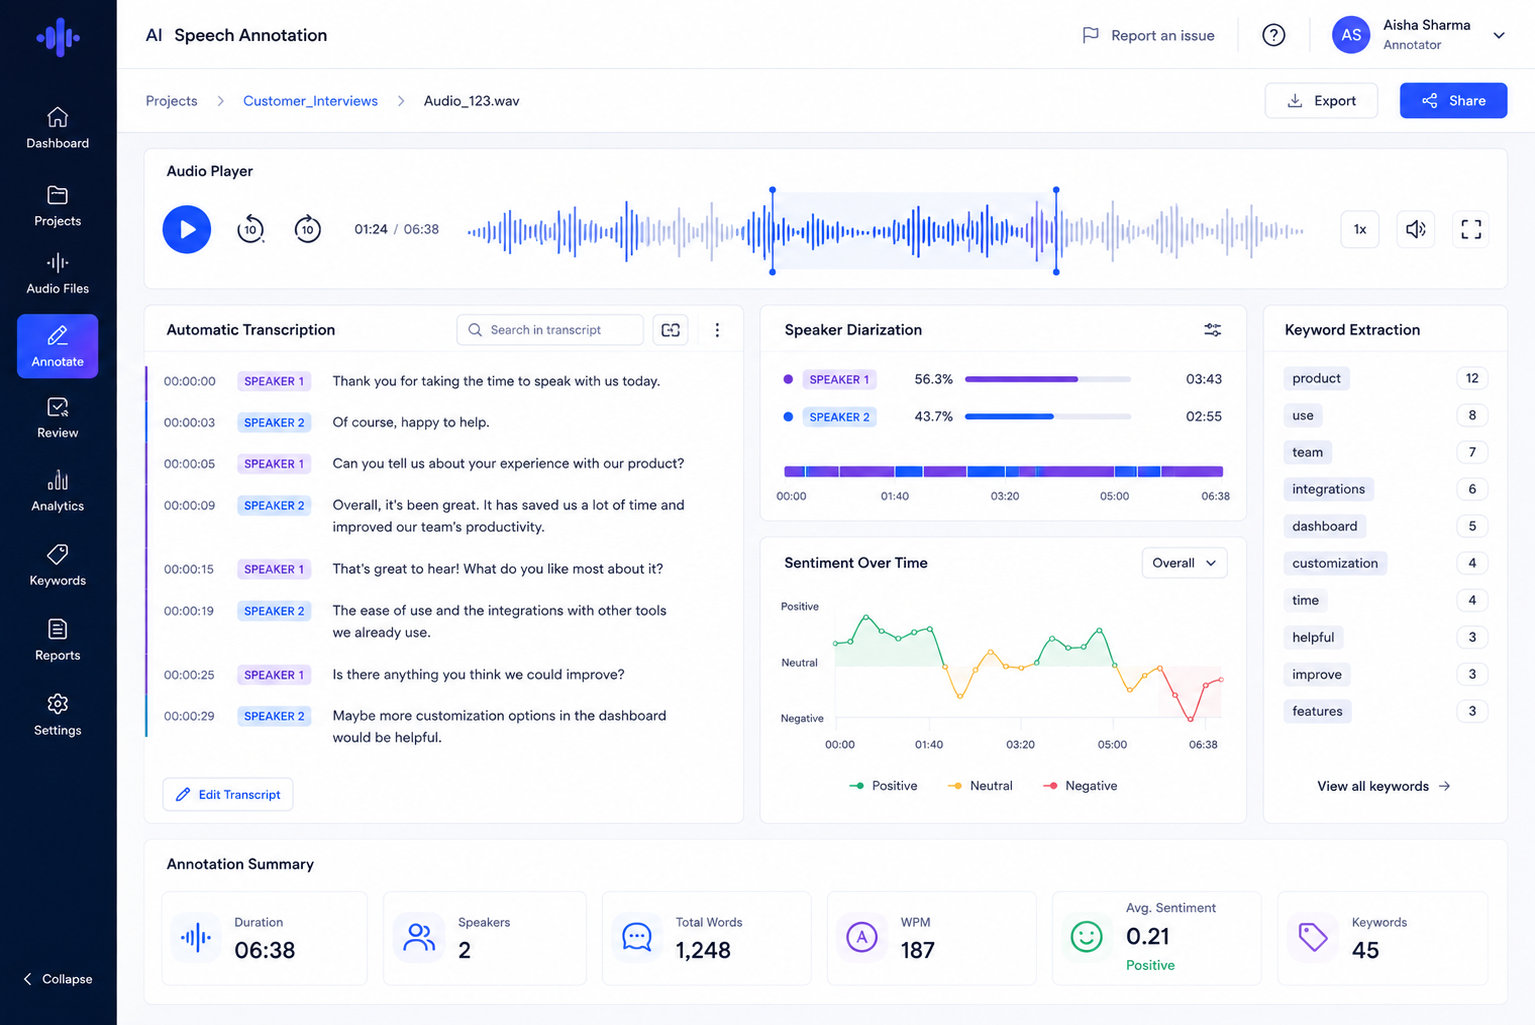Toggle the transcript sync icon button
Viewport: 1535px width, 1025px height.
coord(671,330)
